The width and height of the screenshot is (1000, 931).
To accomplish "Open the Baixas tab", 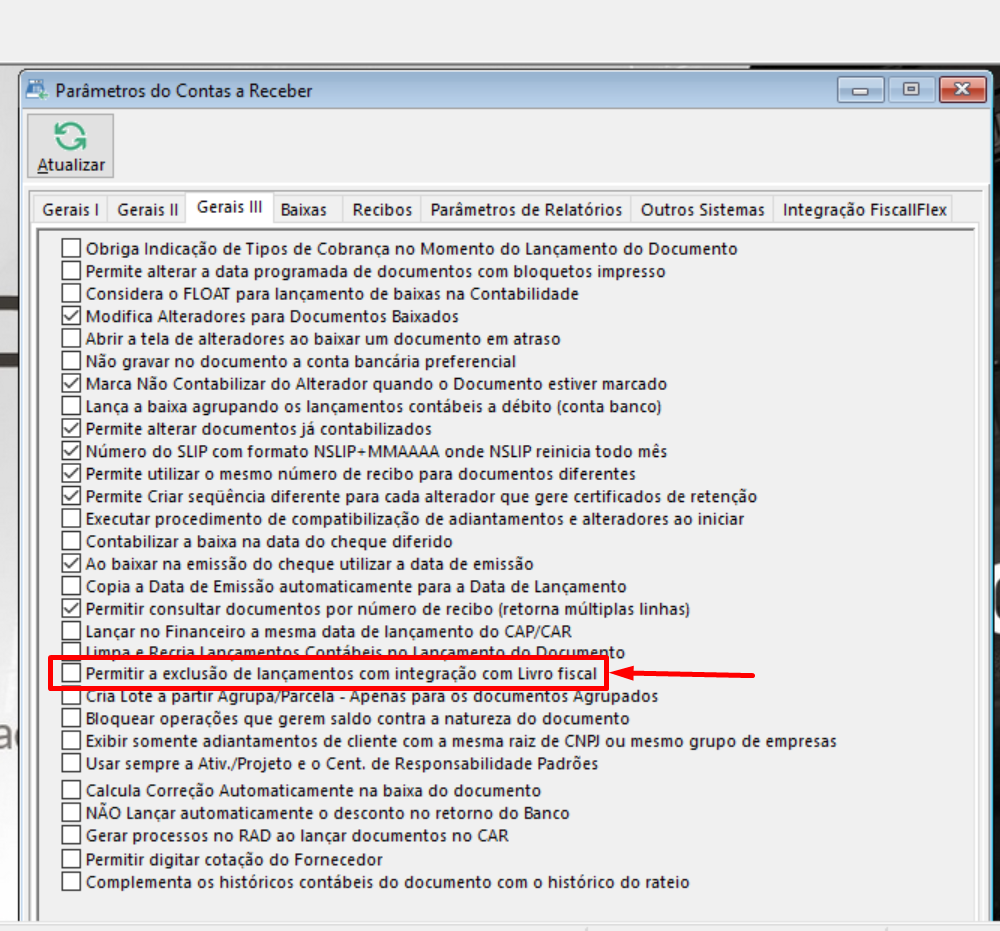I will (304, 210).
